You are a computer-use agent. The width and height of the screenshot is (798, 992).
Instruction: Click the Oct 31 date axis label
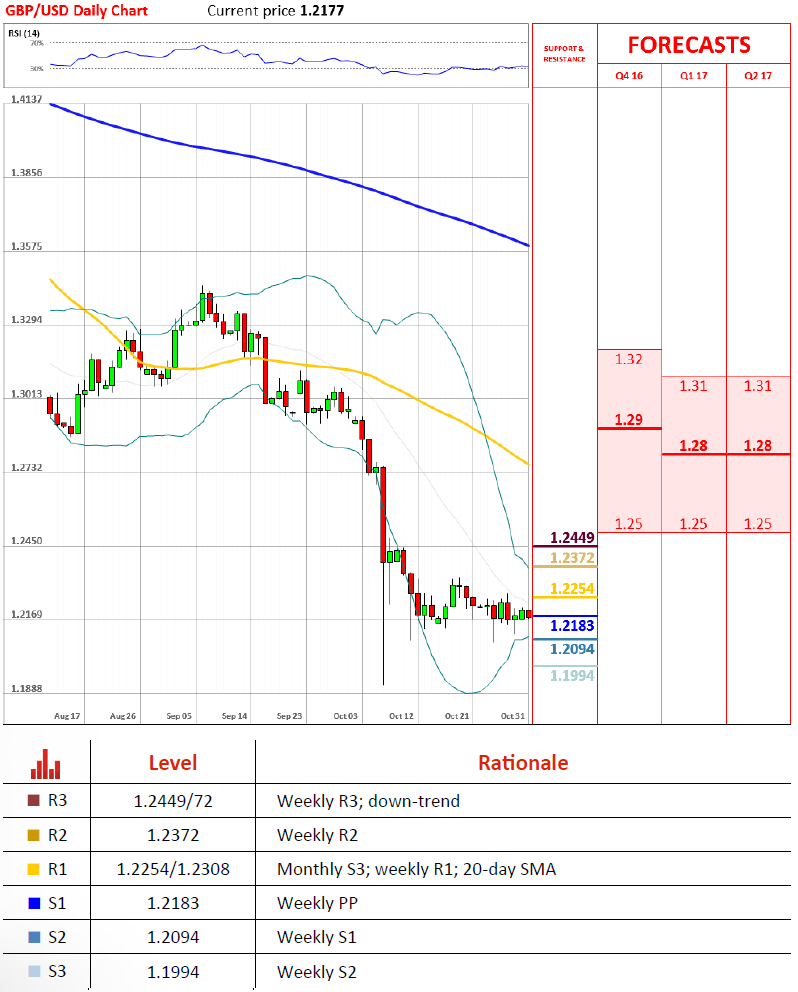point(513,716)
